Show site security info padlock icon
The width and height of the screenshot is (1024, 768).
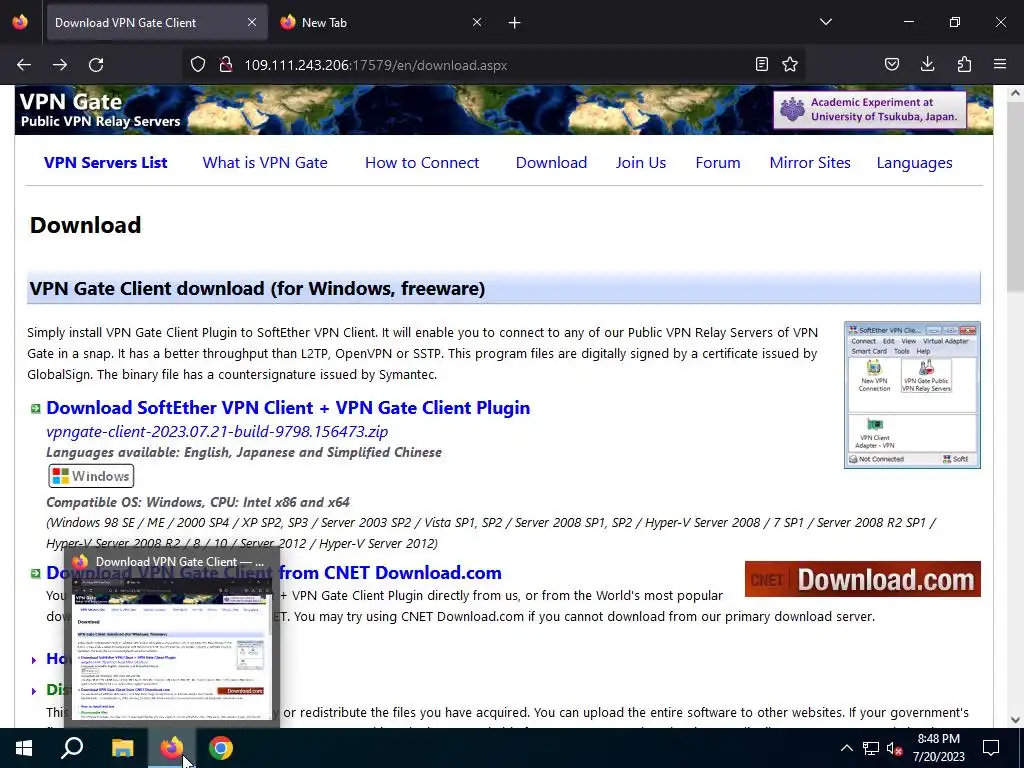click(226, 65)
